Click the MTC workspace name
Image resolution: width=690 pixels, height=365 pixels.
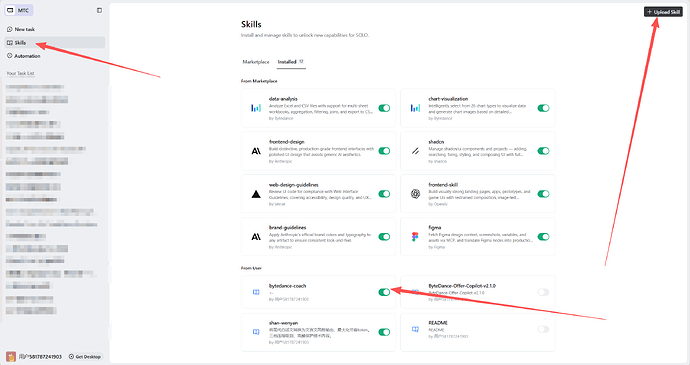23,10
